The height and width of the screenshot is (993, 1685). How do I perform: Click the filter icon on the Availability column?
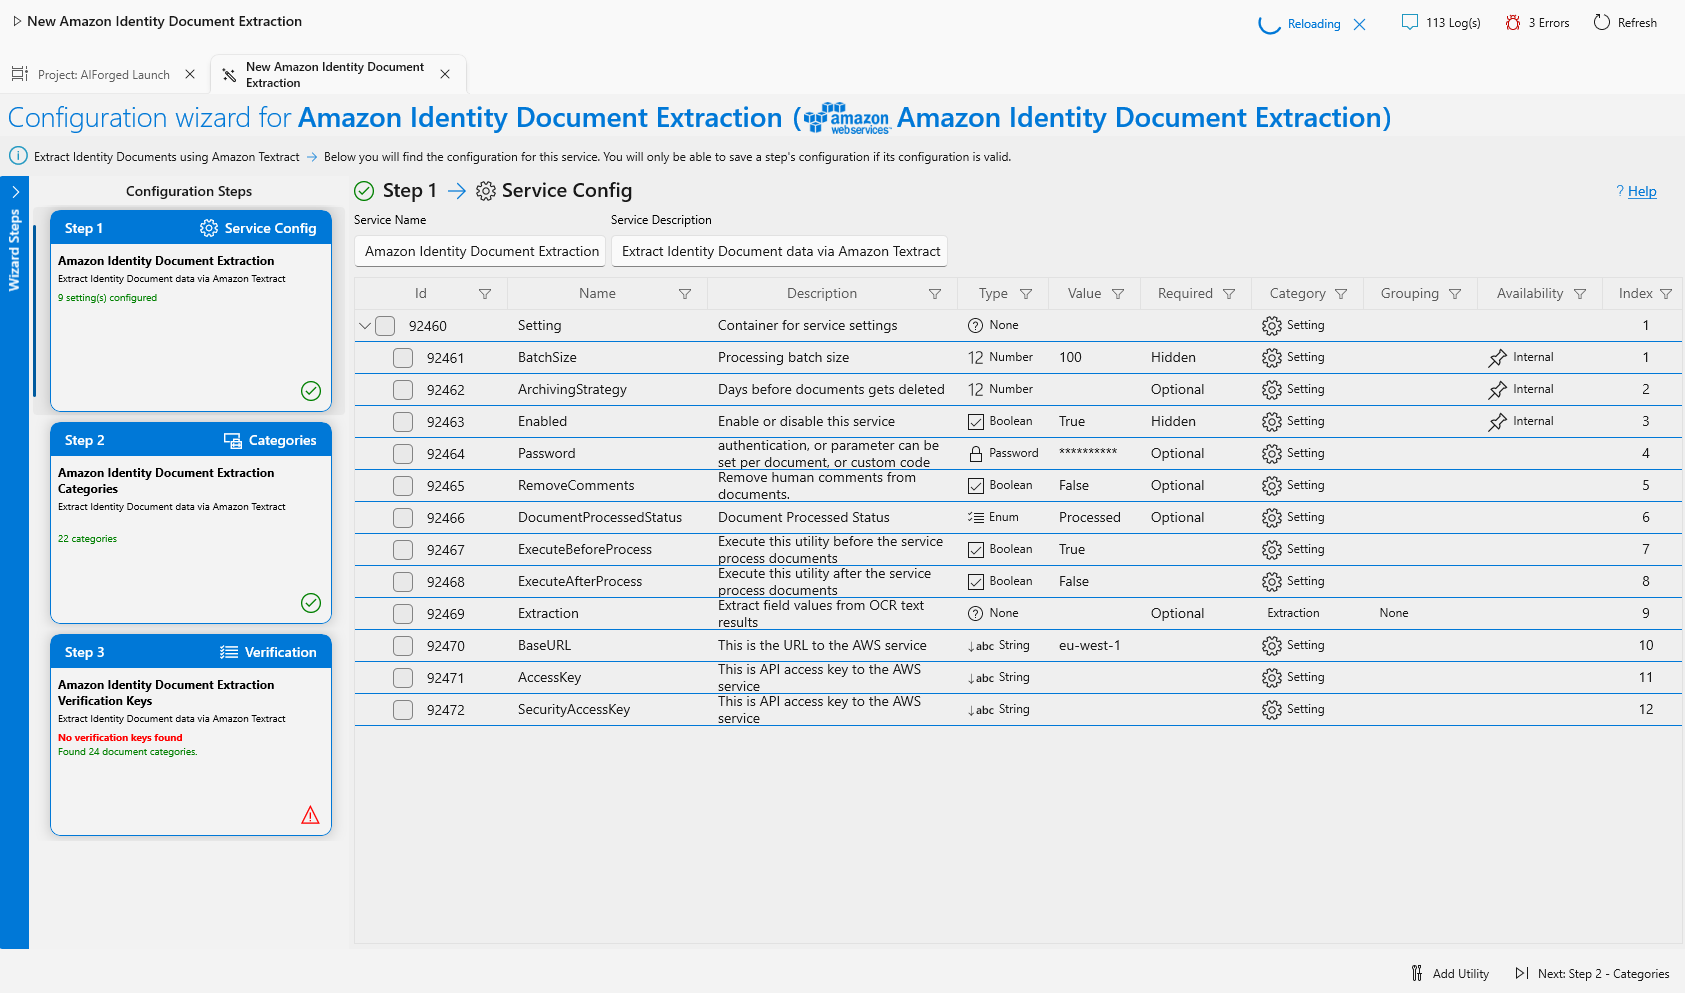[x=1580, y=294]
